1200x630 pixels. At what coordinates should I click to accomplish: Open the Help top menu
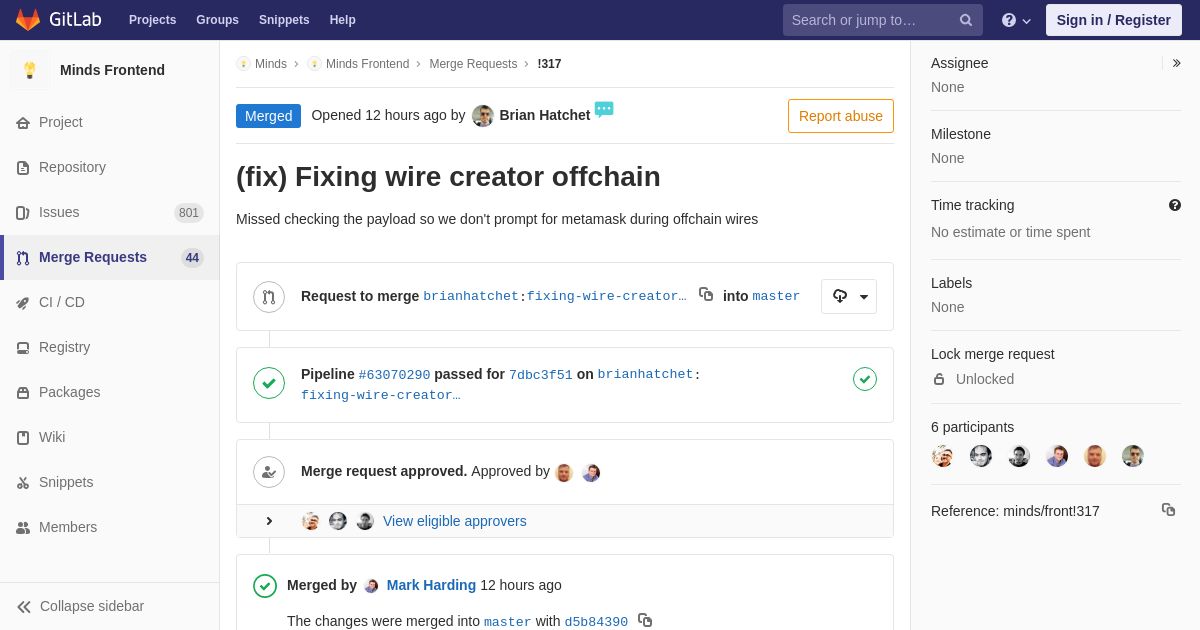[x=343, y=20]
